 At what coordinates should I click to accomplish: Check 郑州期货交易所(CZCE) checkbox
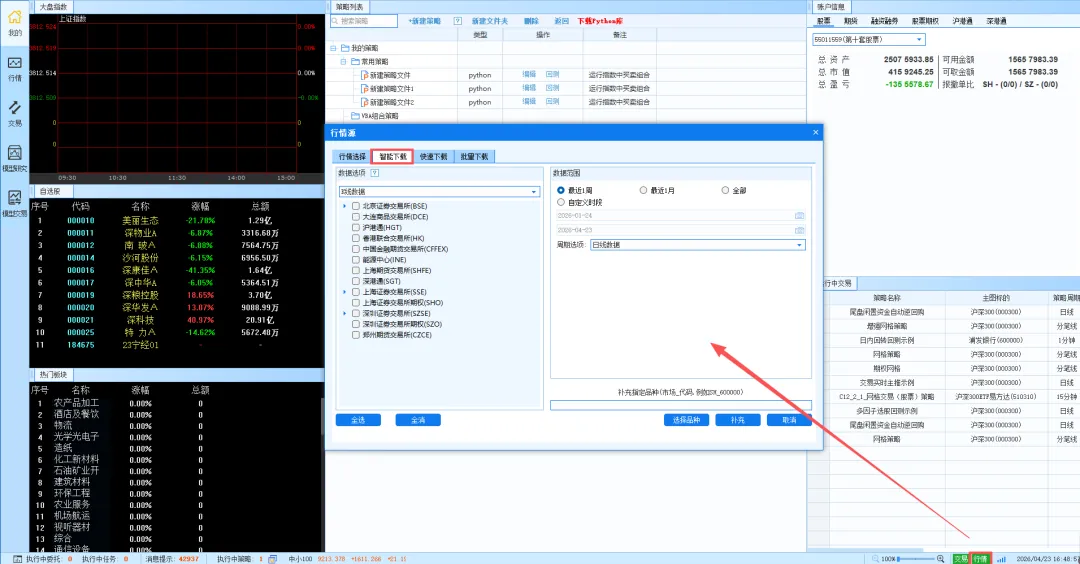355,335
